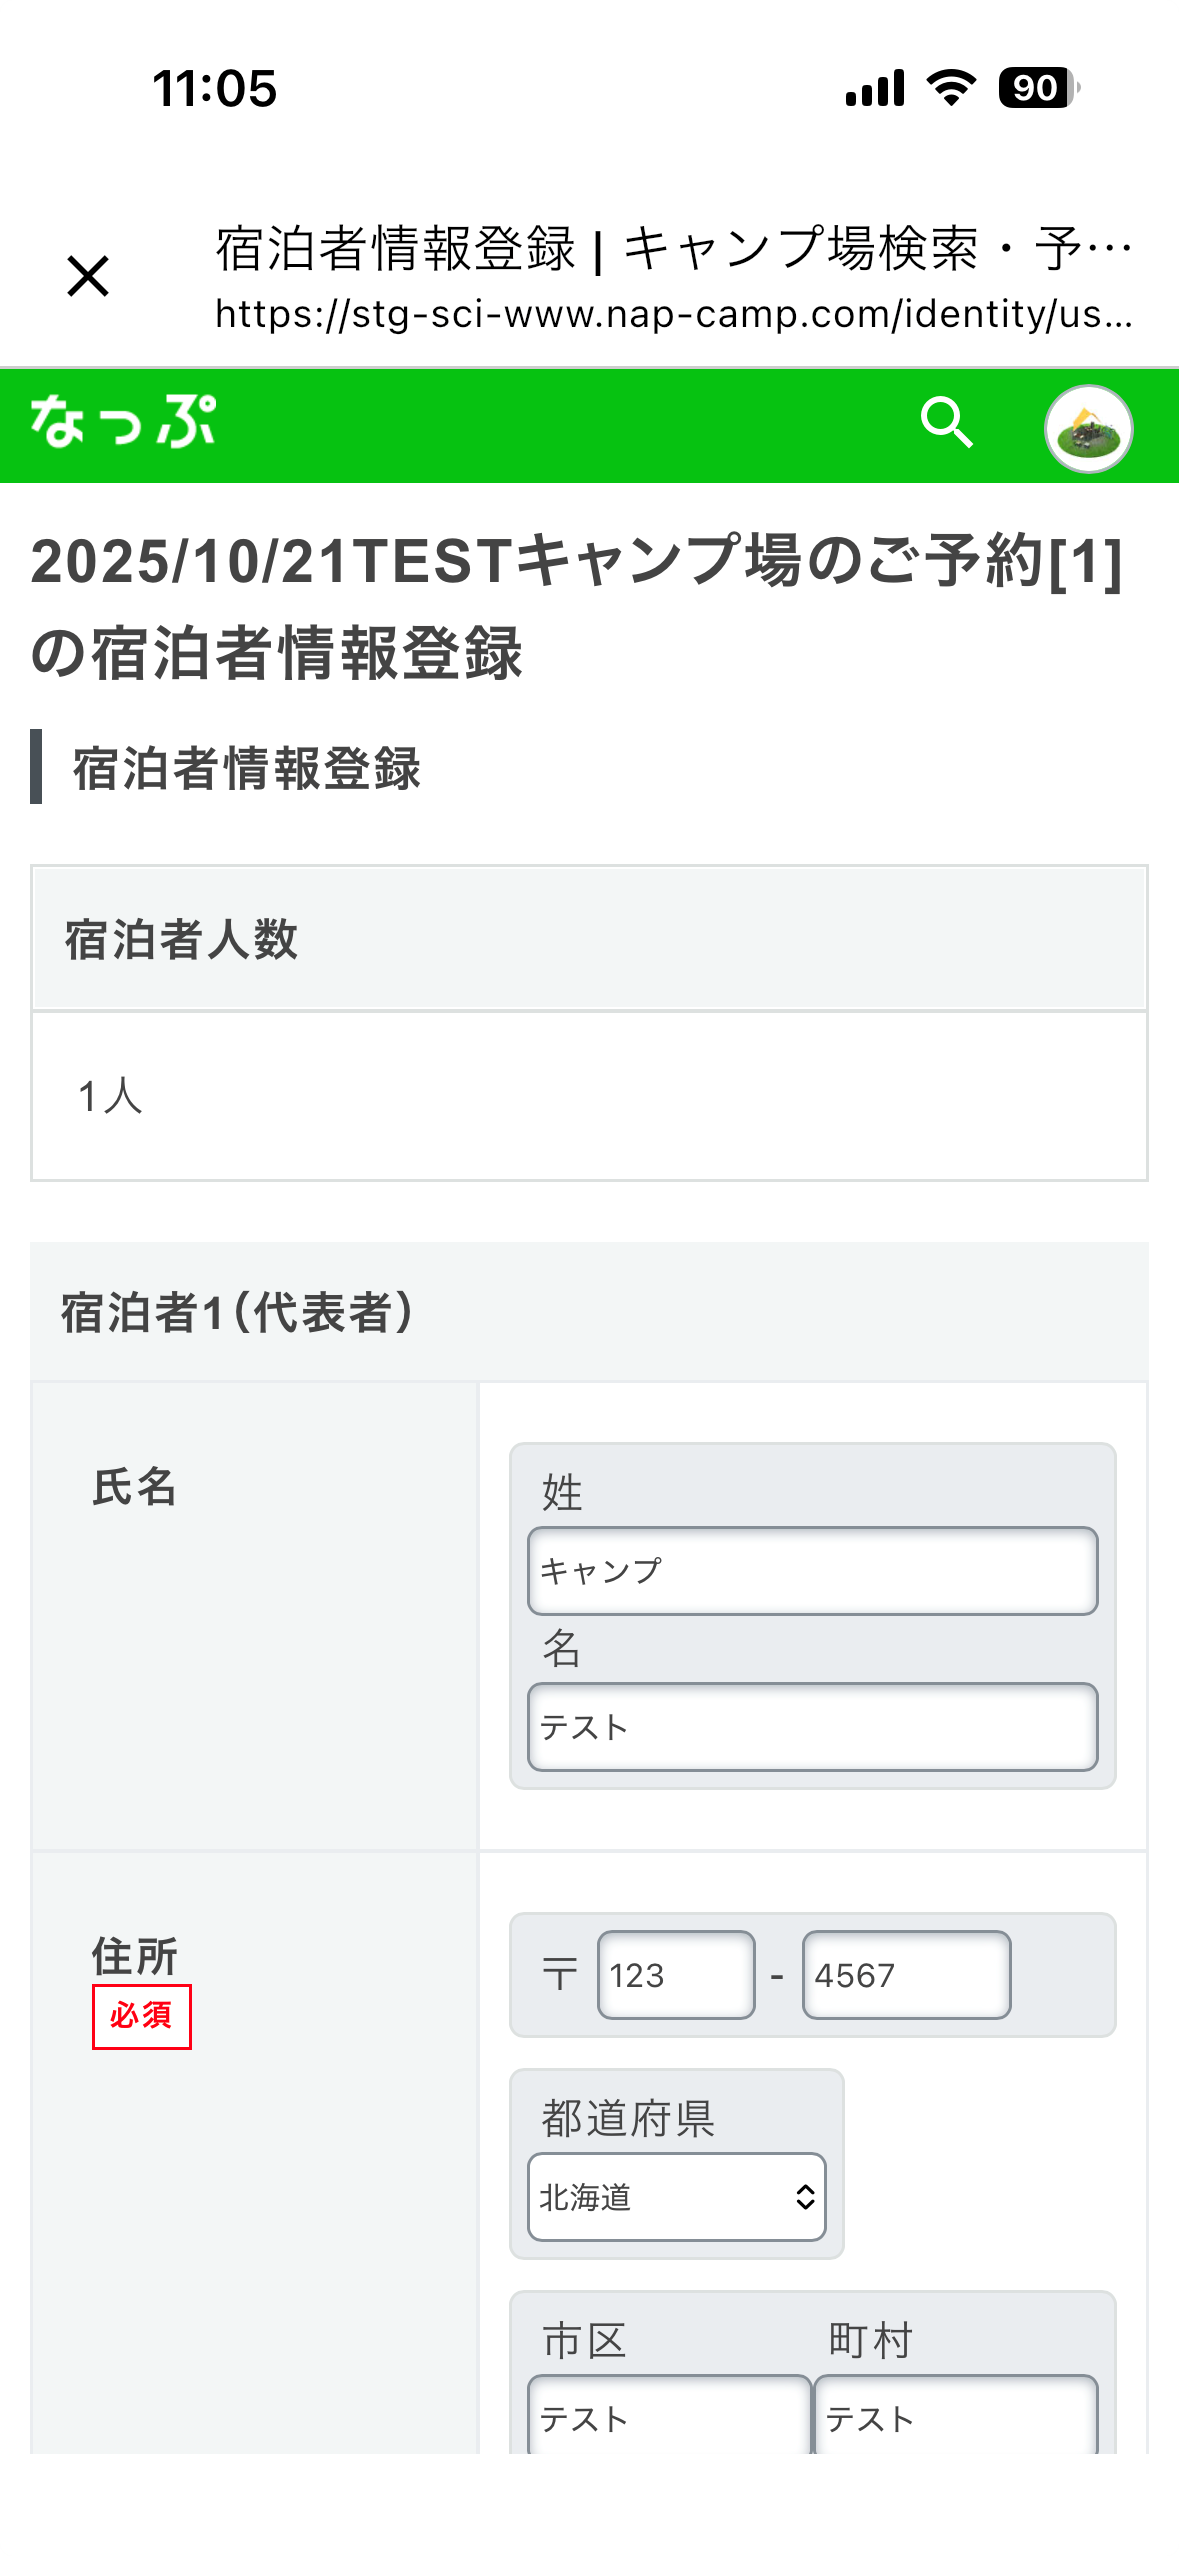Tap the stepper arrows on the prefecture picker
This screenshot has width=1179, height=2556.
click(806, 2197)
